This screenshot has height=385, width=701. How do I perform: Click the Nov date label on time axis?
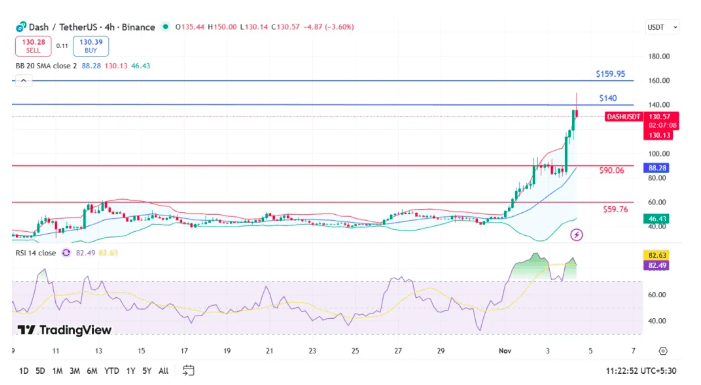505,351
